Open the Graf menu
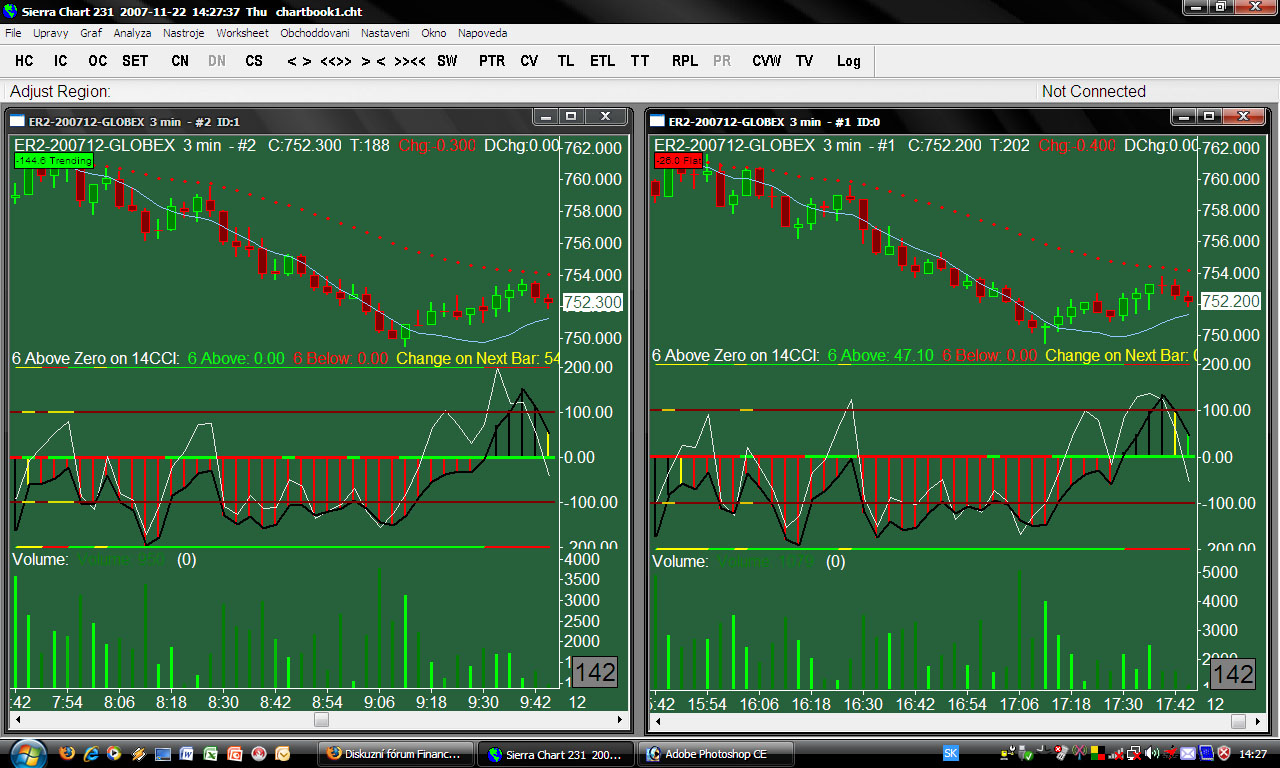 pyautogui.click(x=91, y=33)
